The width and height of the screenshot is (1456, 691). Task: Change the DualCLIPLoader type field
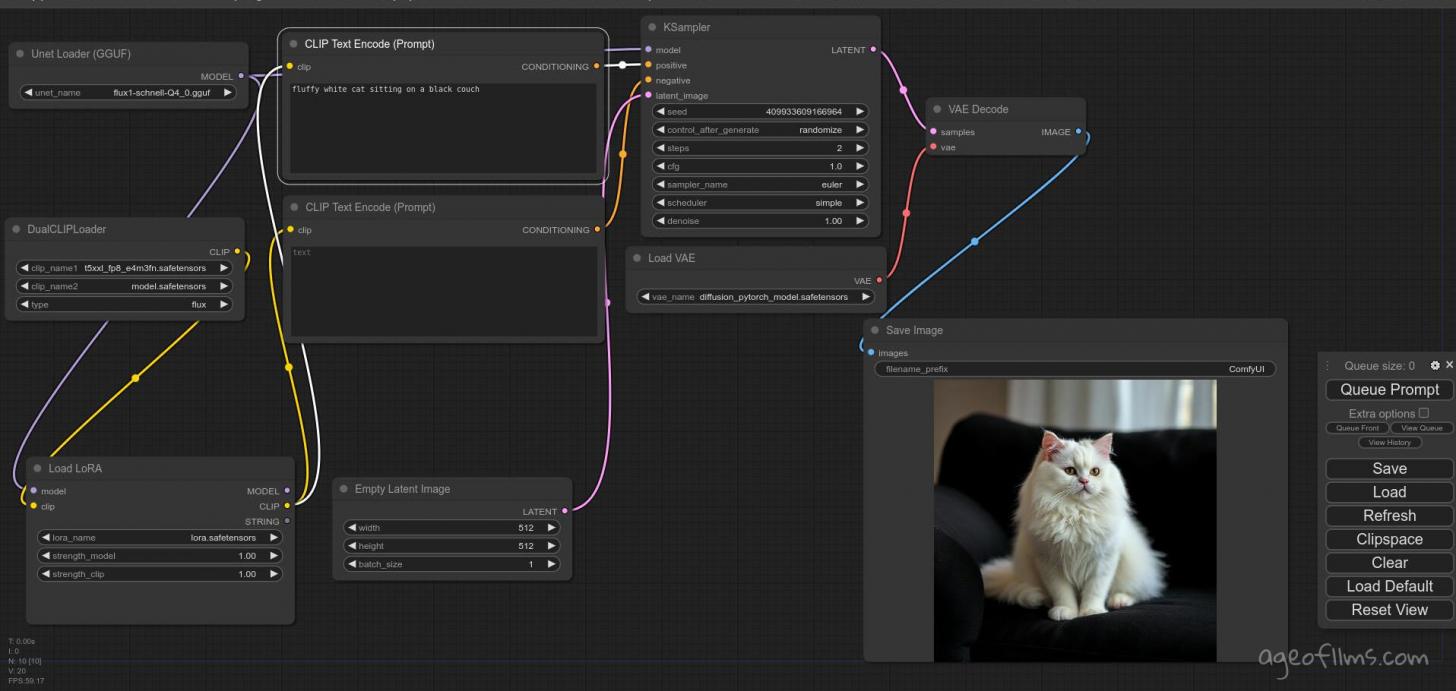(125, 304)
